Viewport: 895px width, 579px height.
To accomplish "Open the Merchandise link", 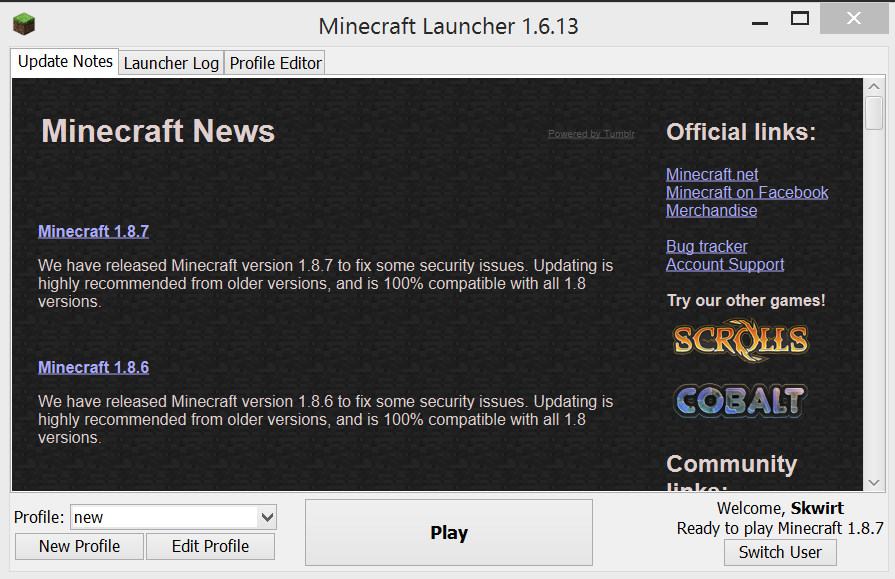I will pyautogui.click(x=711, y=211).
